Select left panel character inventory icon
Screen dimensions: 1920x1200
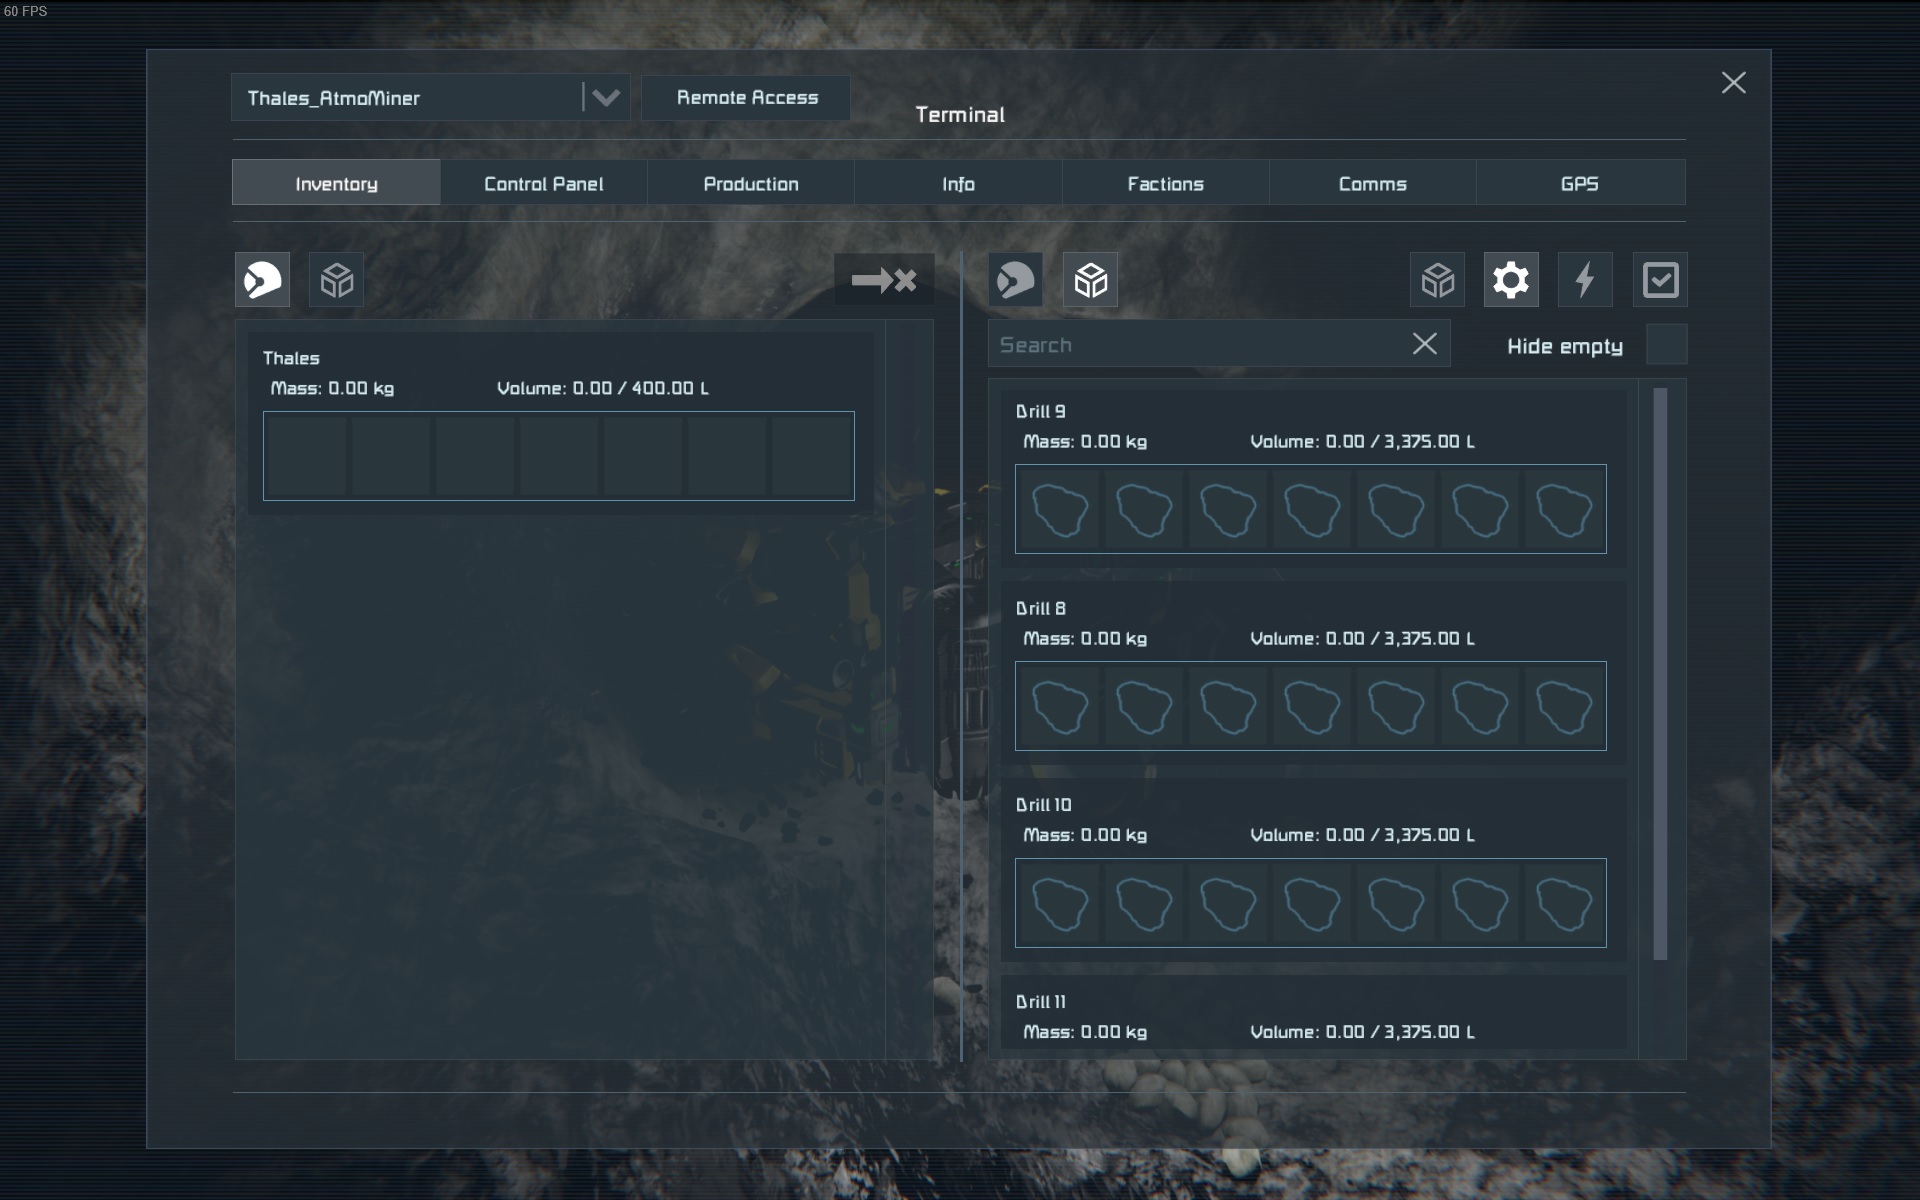click(262, 280)
